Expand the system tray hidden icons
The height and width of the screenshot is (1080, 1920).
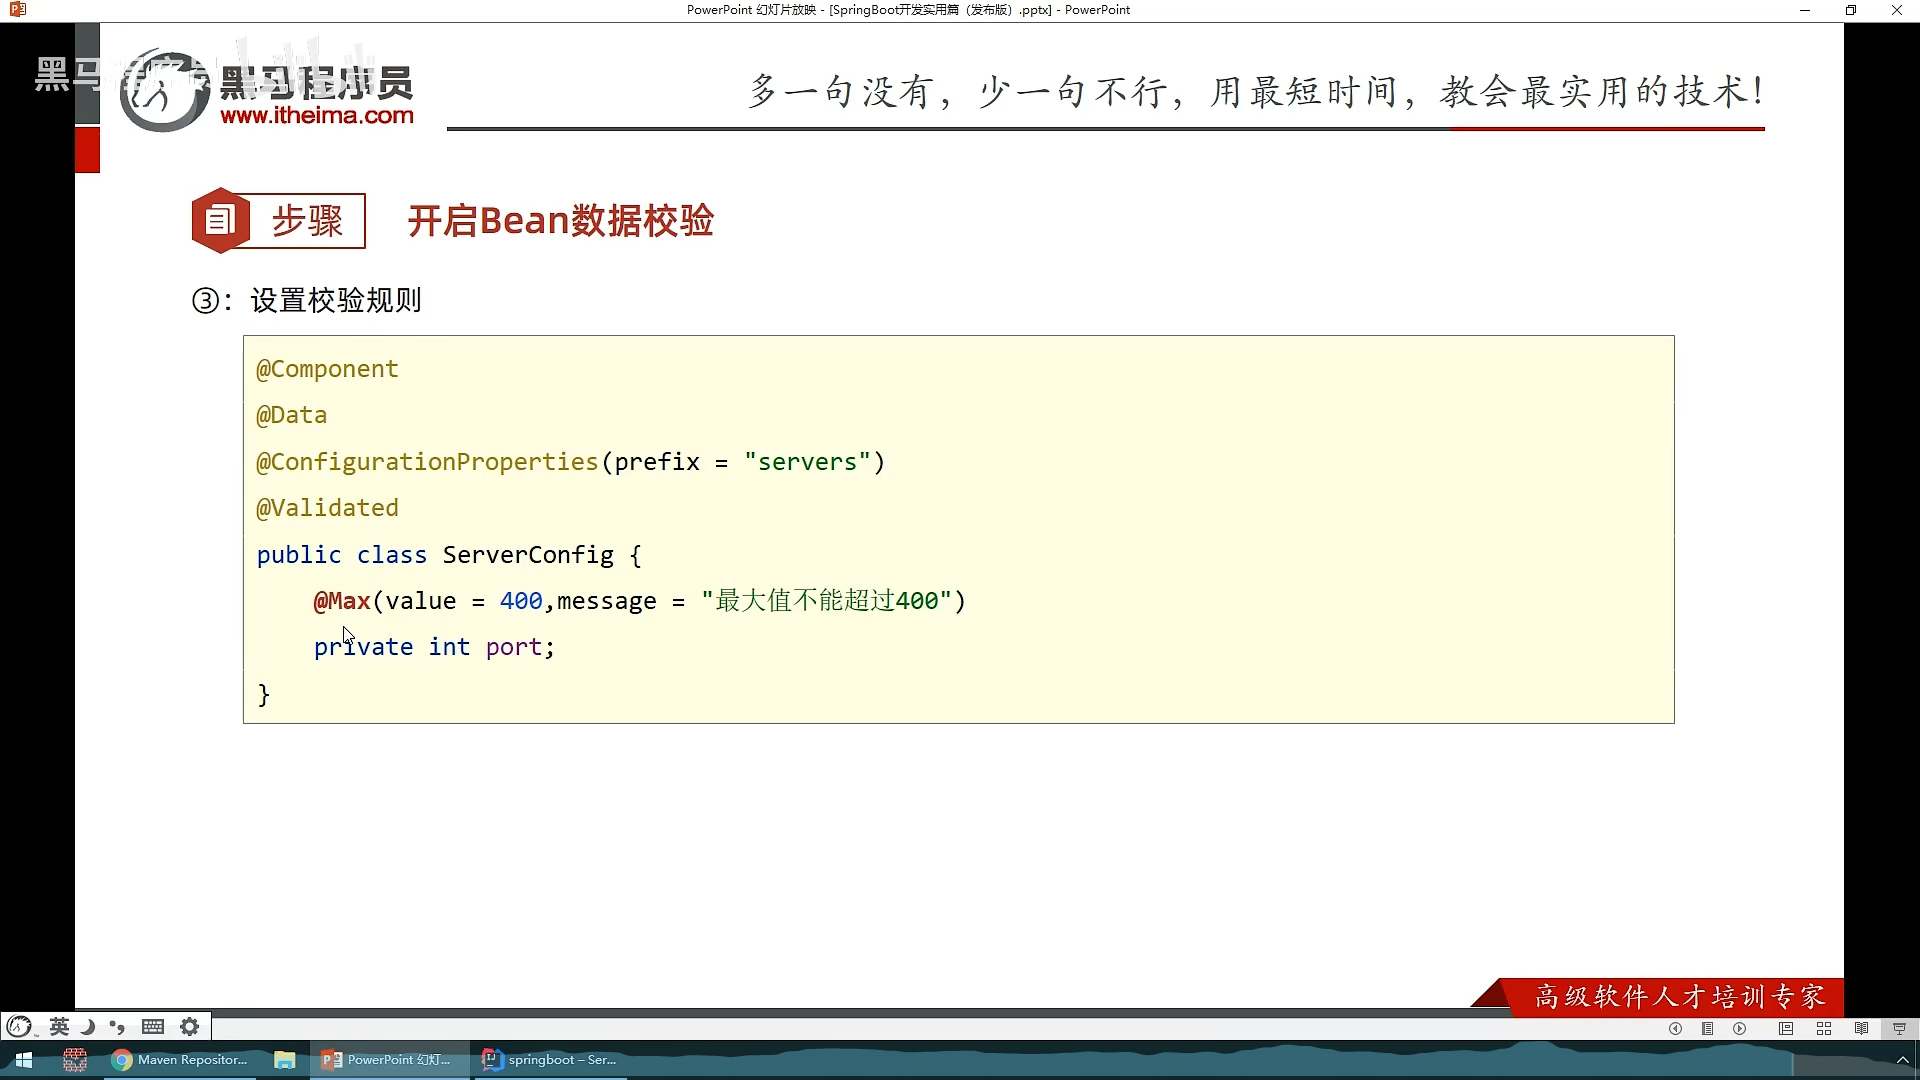(x=1902, y=1060)
